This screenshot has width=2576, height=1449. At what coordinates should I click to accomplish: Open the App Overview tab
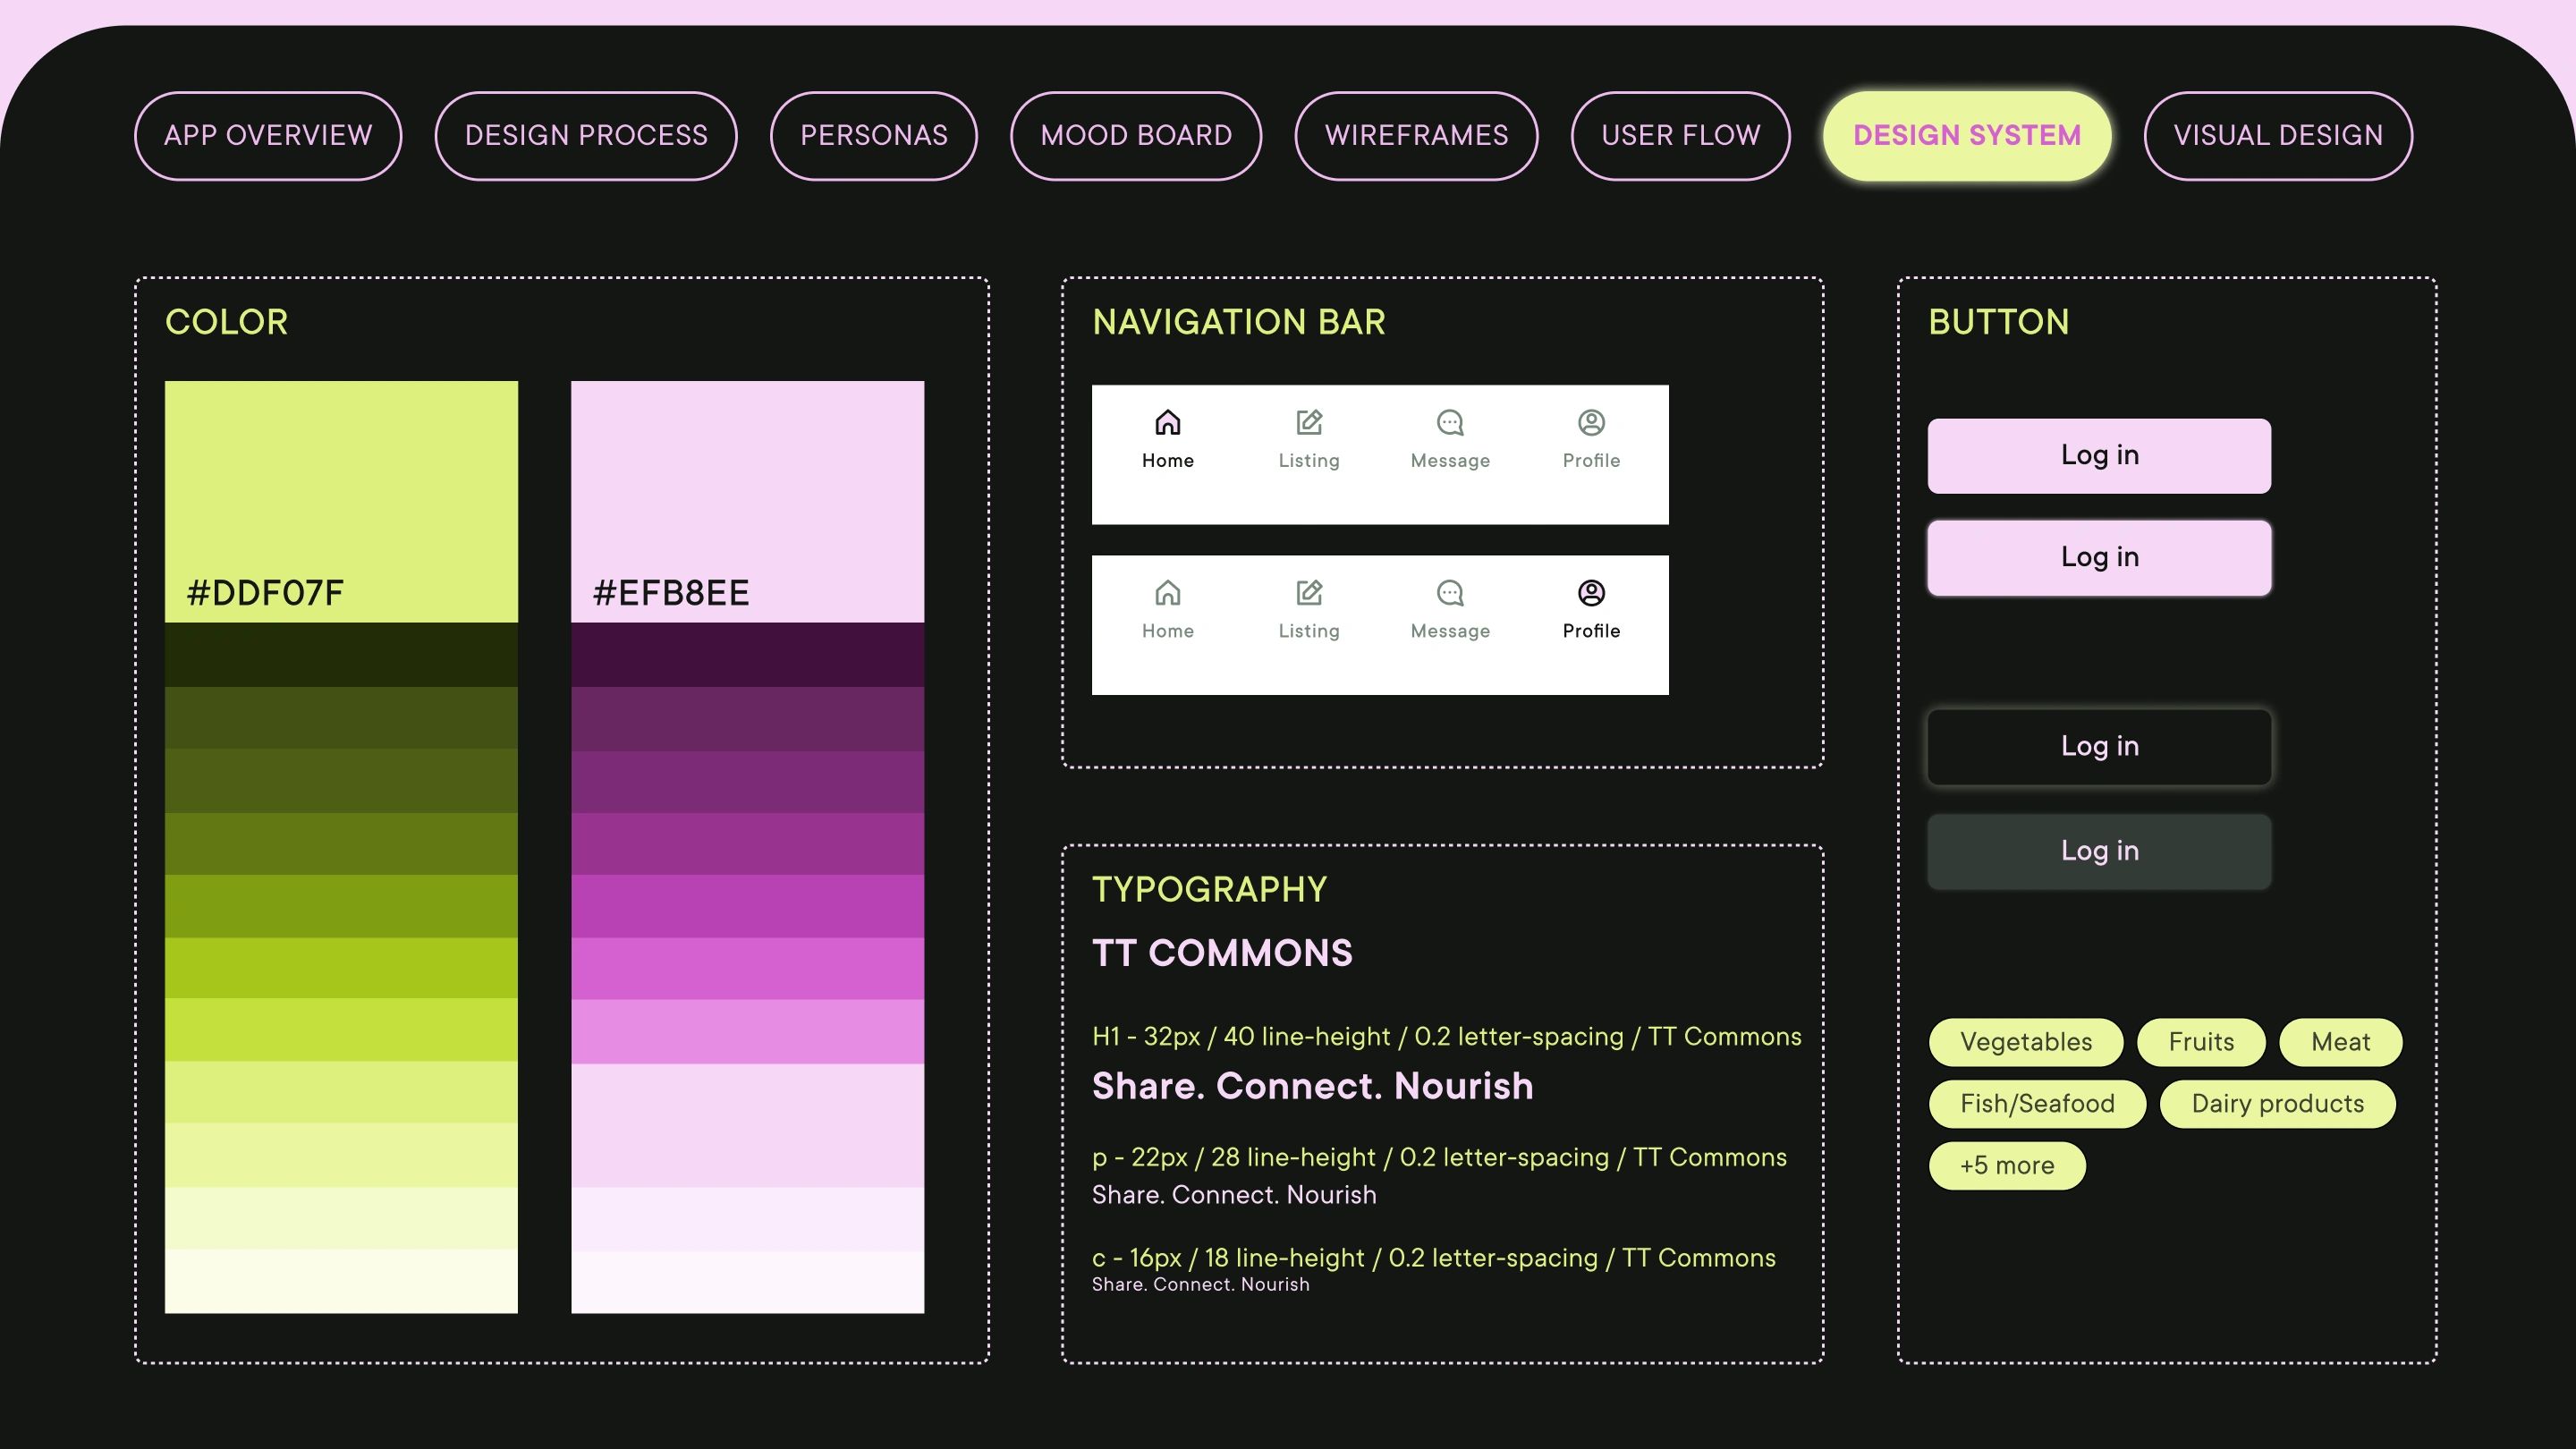pyautogui.click(x=268, y=136)
